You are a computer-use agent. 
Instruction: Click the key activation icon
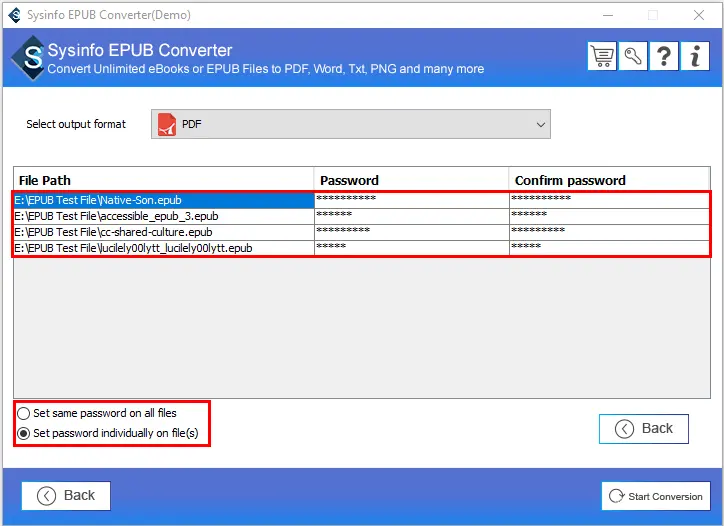[x=633, y=56]
